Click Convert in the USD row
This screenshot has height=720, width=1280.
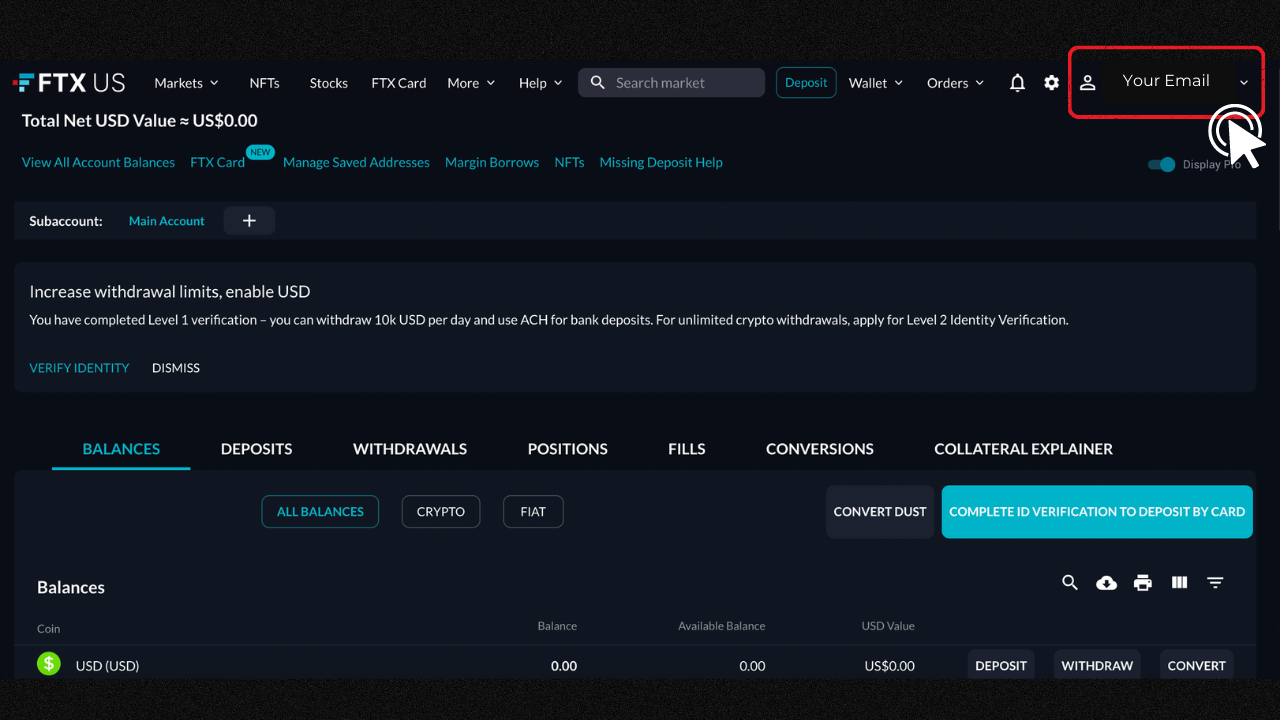(1197, 665)
